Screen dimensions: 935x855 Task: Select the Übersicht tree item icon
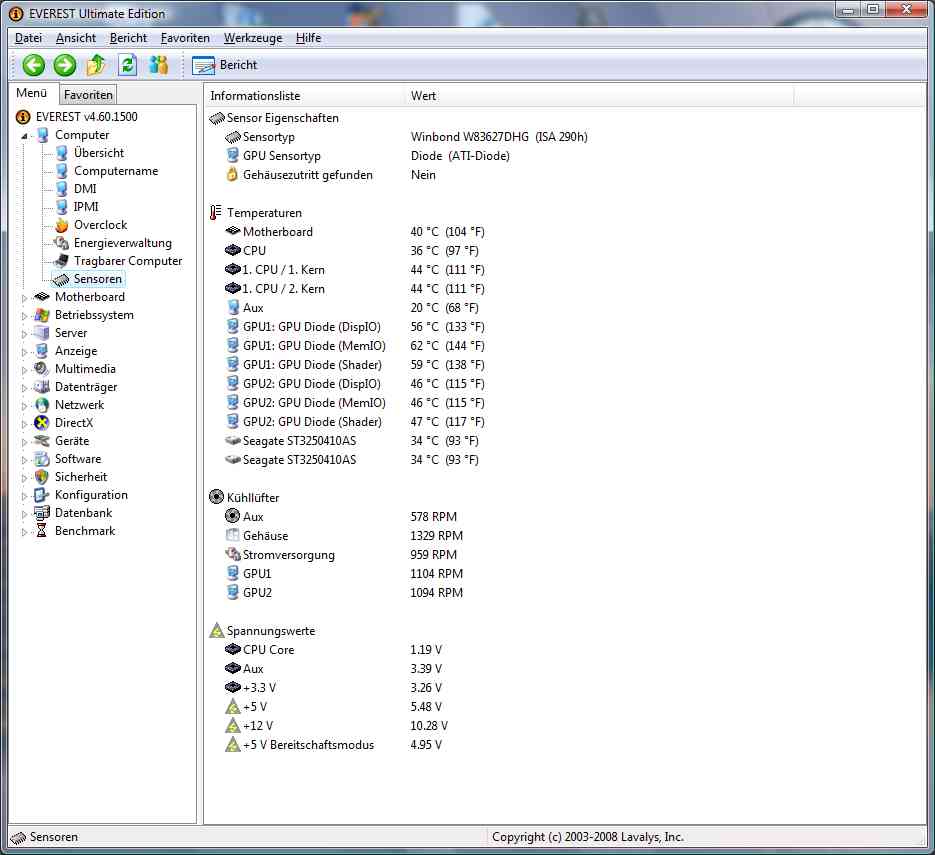(x=61, y=153)
